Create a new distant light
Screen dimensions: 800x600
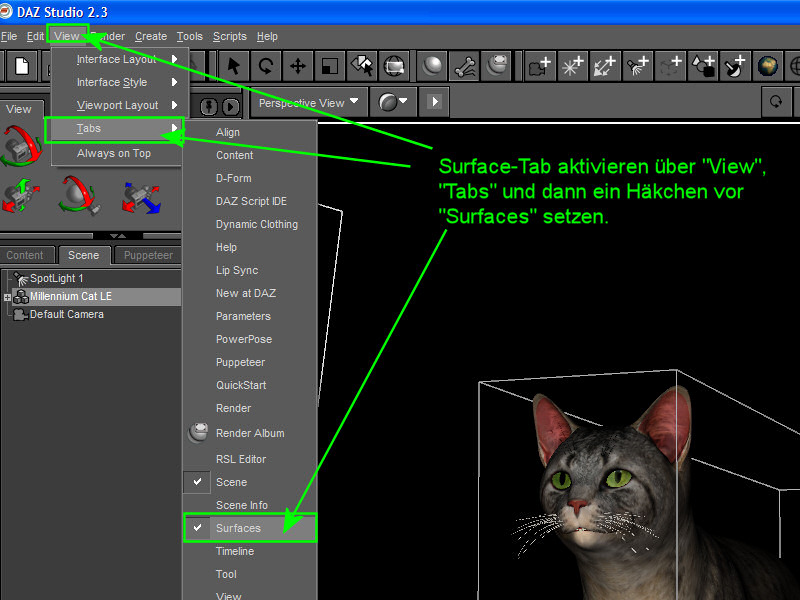[605, 66]
